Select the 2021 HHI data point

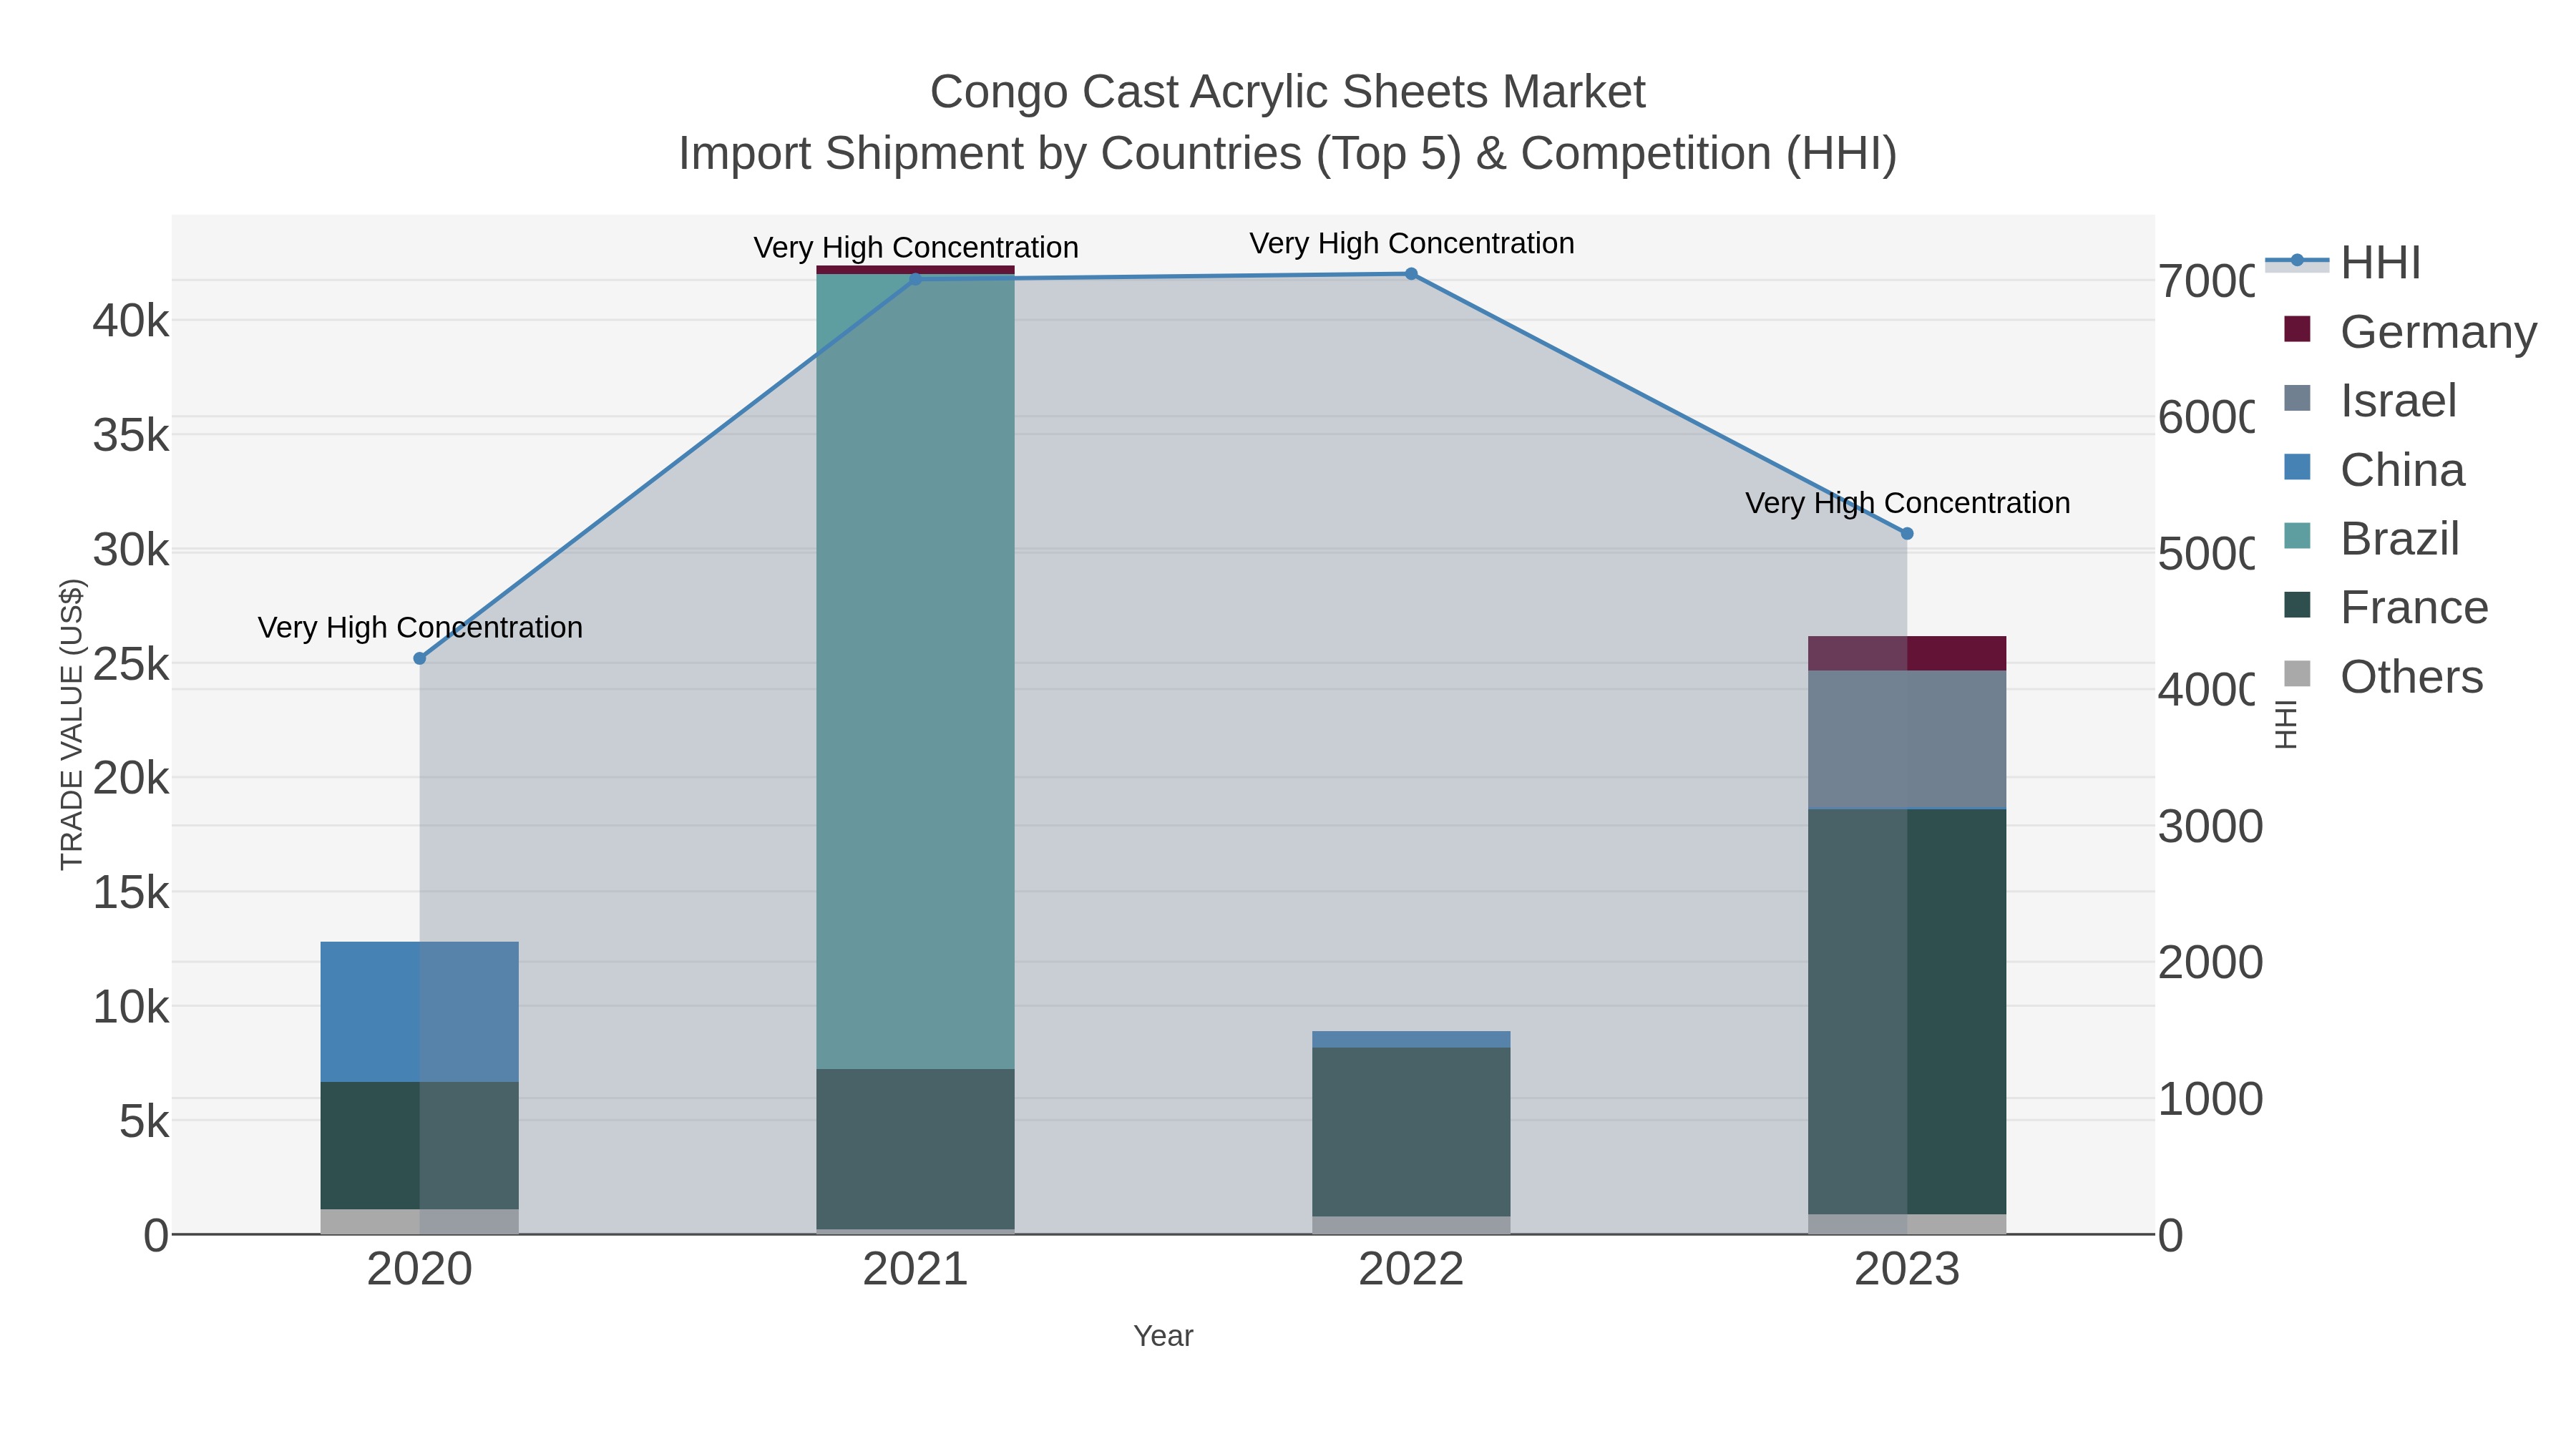pos(915,279)
